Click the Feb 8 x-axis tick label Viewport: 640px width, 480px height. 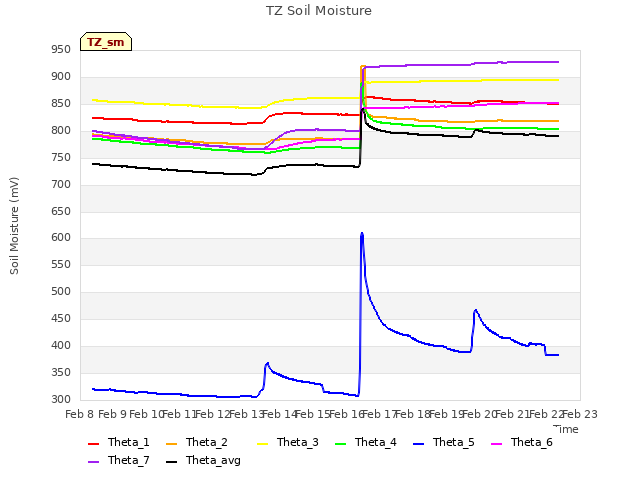(80, 415)
